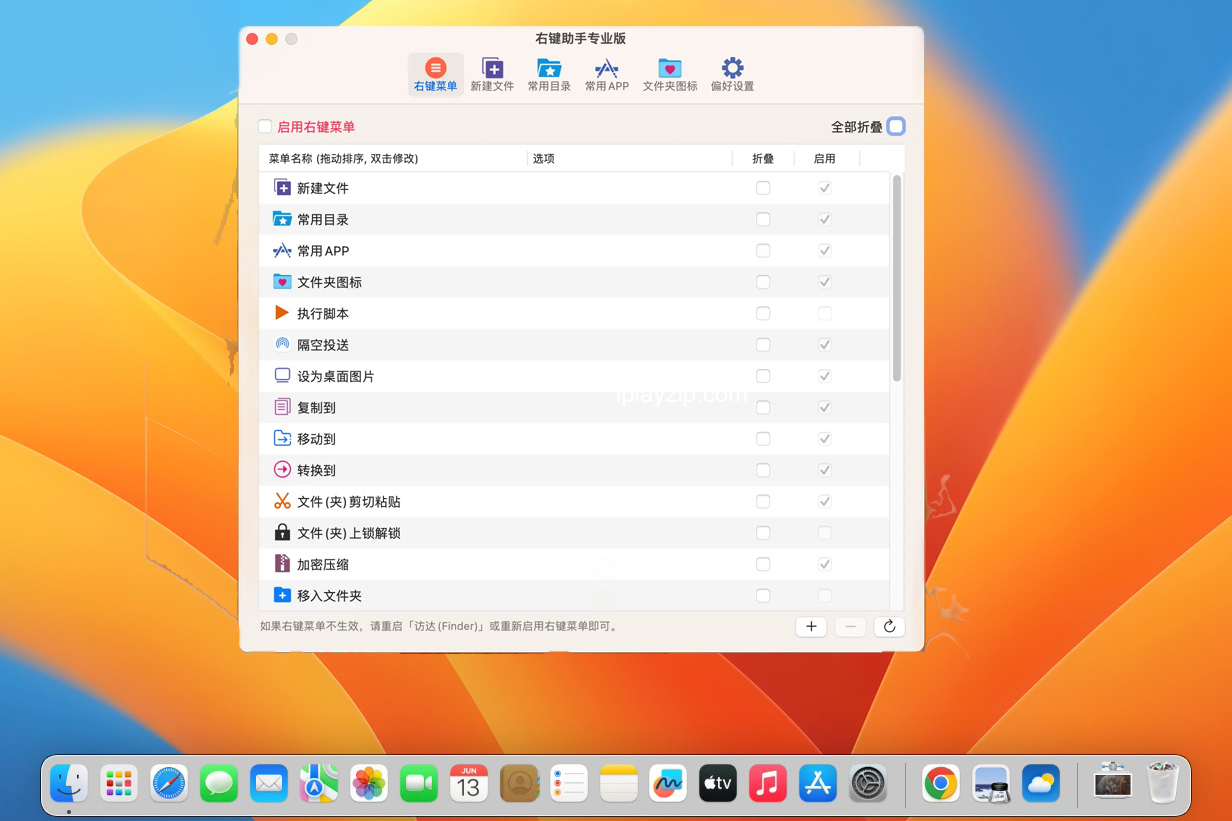
Task: Switch to 常用APP toolbar tab
Action: coord(607,75)
